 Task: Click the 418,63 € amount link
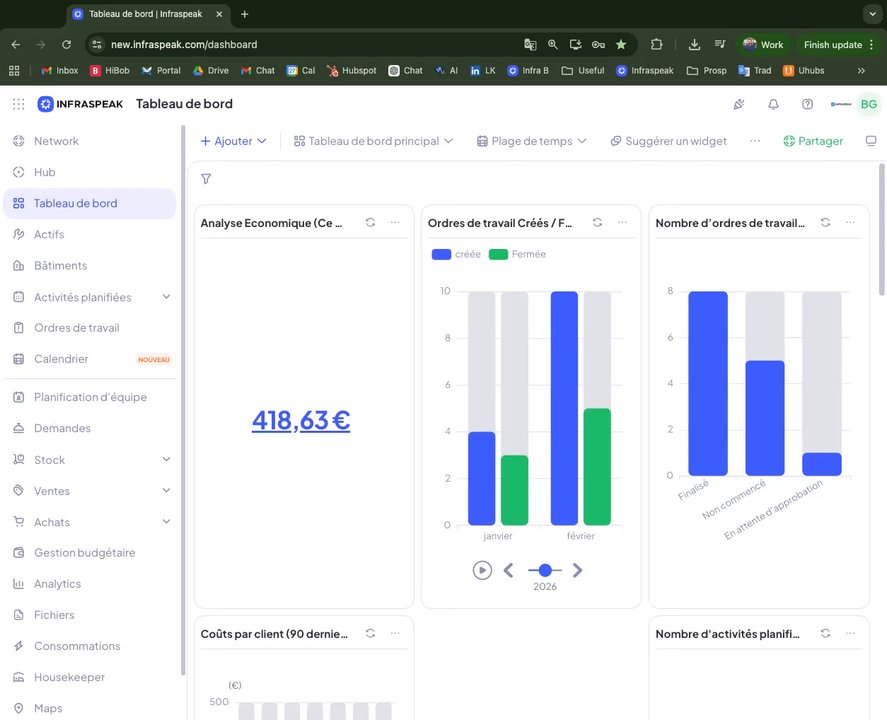[301, 420]
